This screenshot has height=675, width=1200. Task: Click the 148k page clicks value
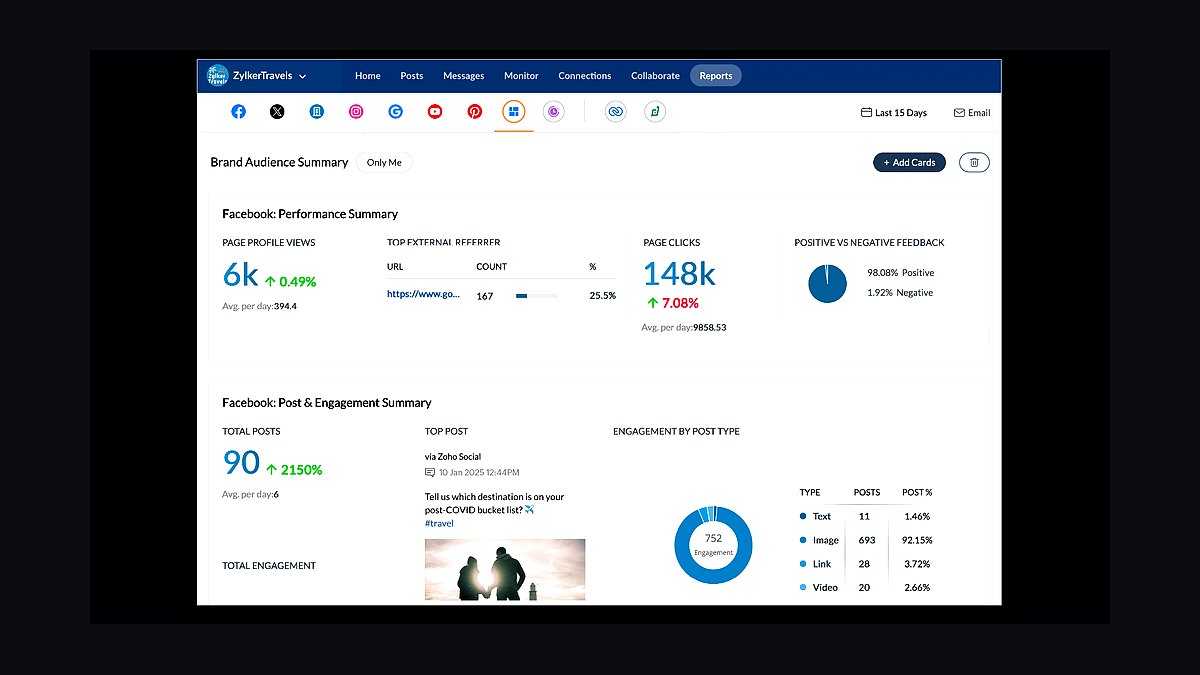[679, 273]
